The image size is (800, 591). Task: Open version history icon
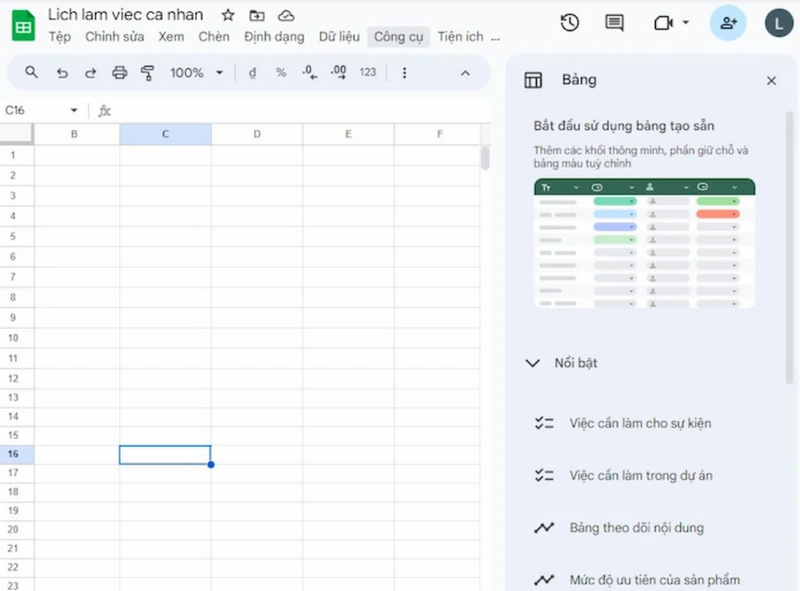pos(569,21)
